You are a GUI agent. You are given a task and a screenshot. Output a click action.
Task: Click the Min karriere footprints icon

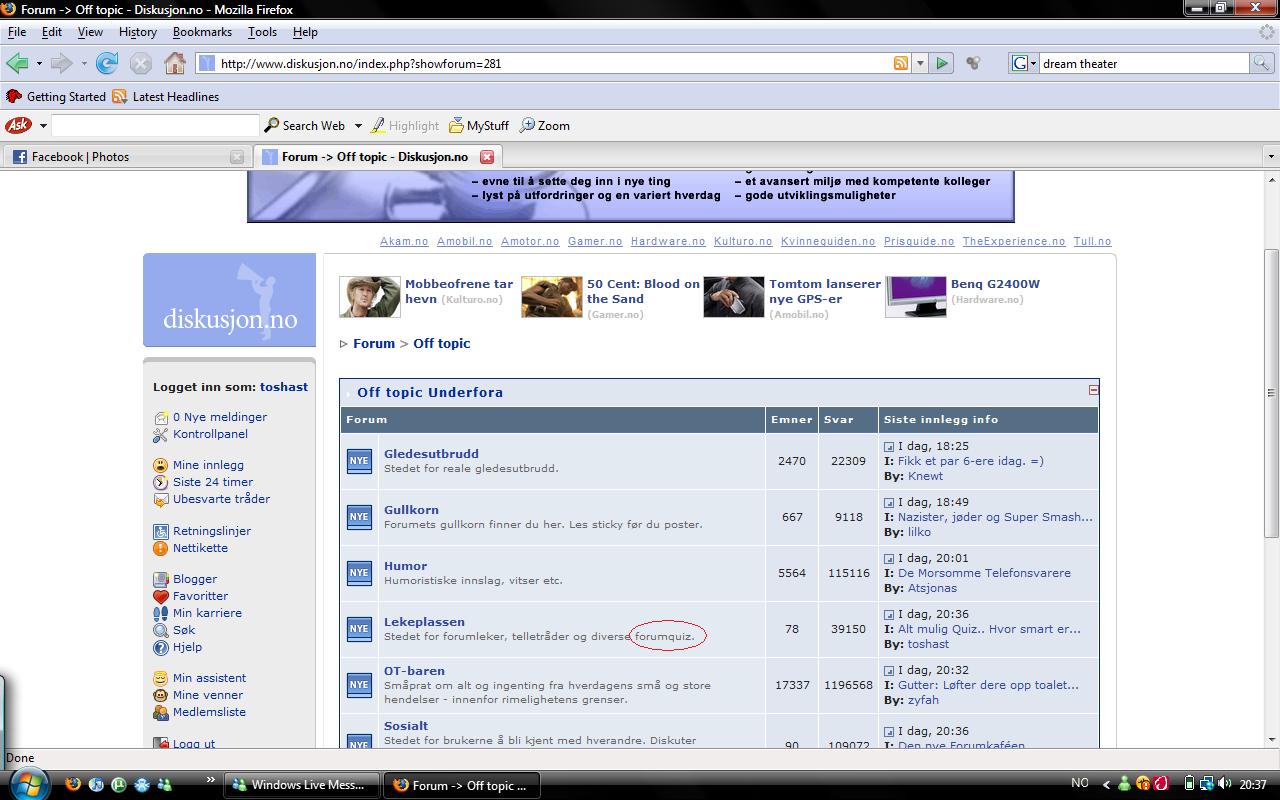coord(160,613)
